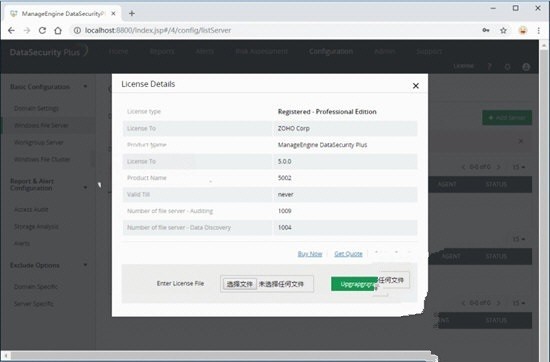Click the browser home icon
The height and width of the screenshot is (362, 550).
pos(58,31)
